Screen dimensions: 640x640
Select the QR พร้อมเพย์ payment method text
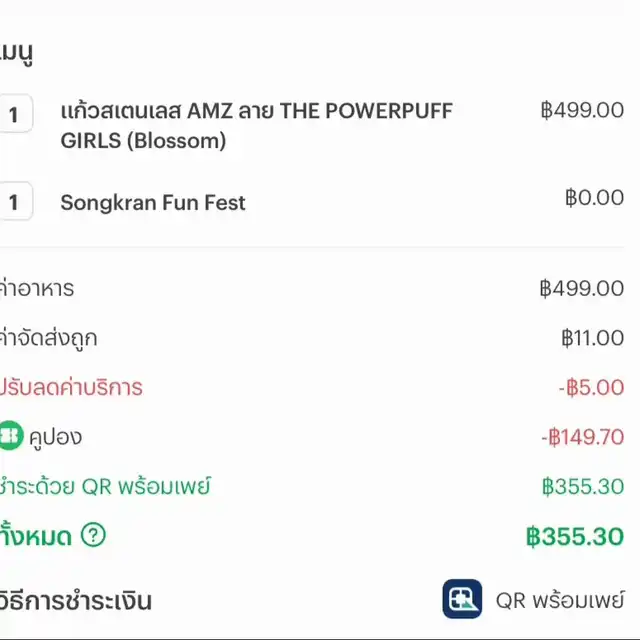click(560, 600)
